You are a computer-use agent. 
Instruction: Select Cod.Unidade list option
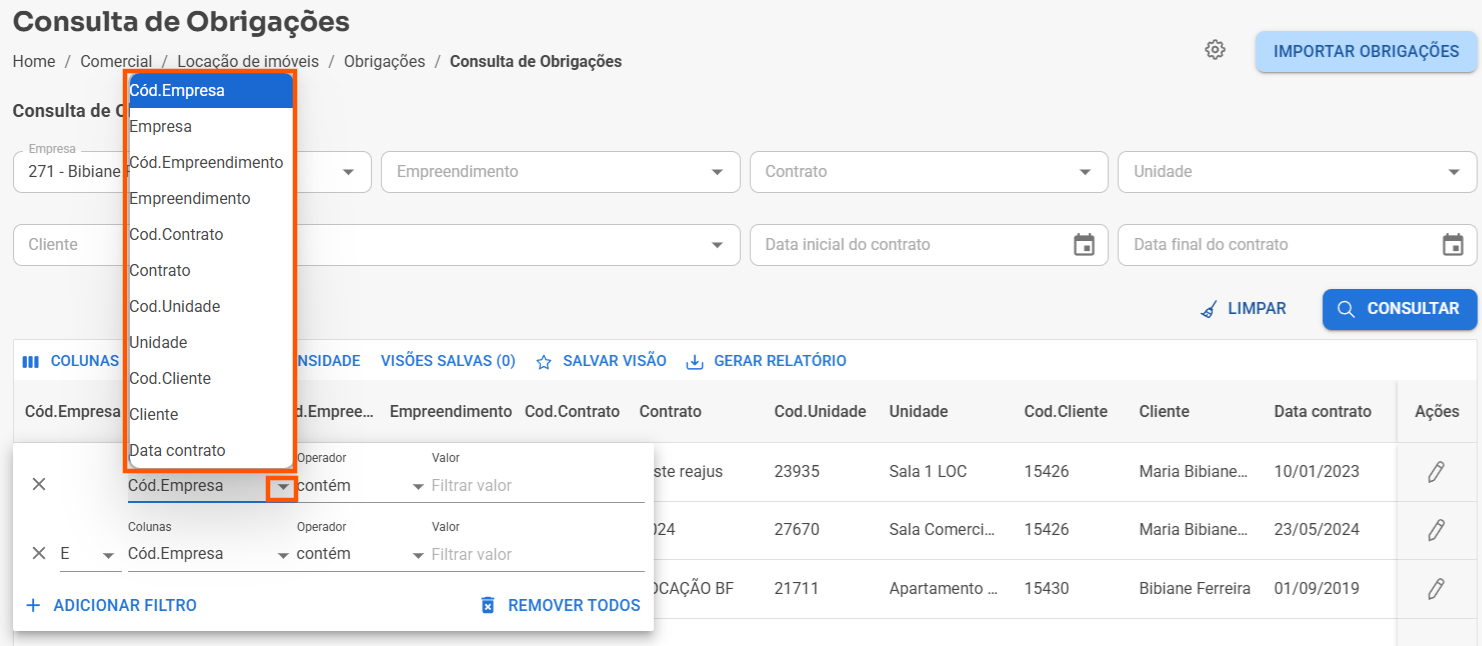[211, 306]
